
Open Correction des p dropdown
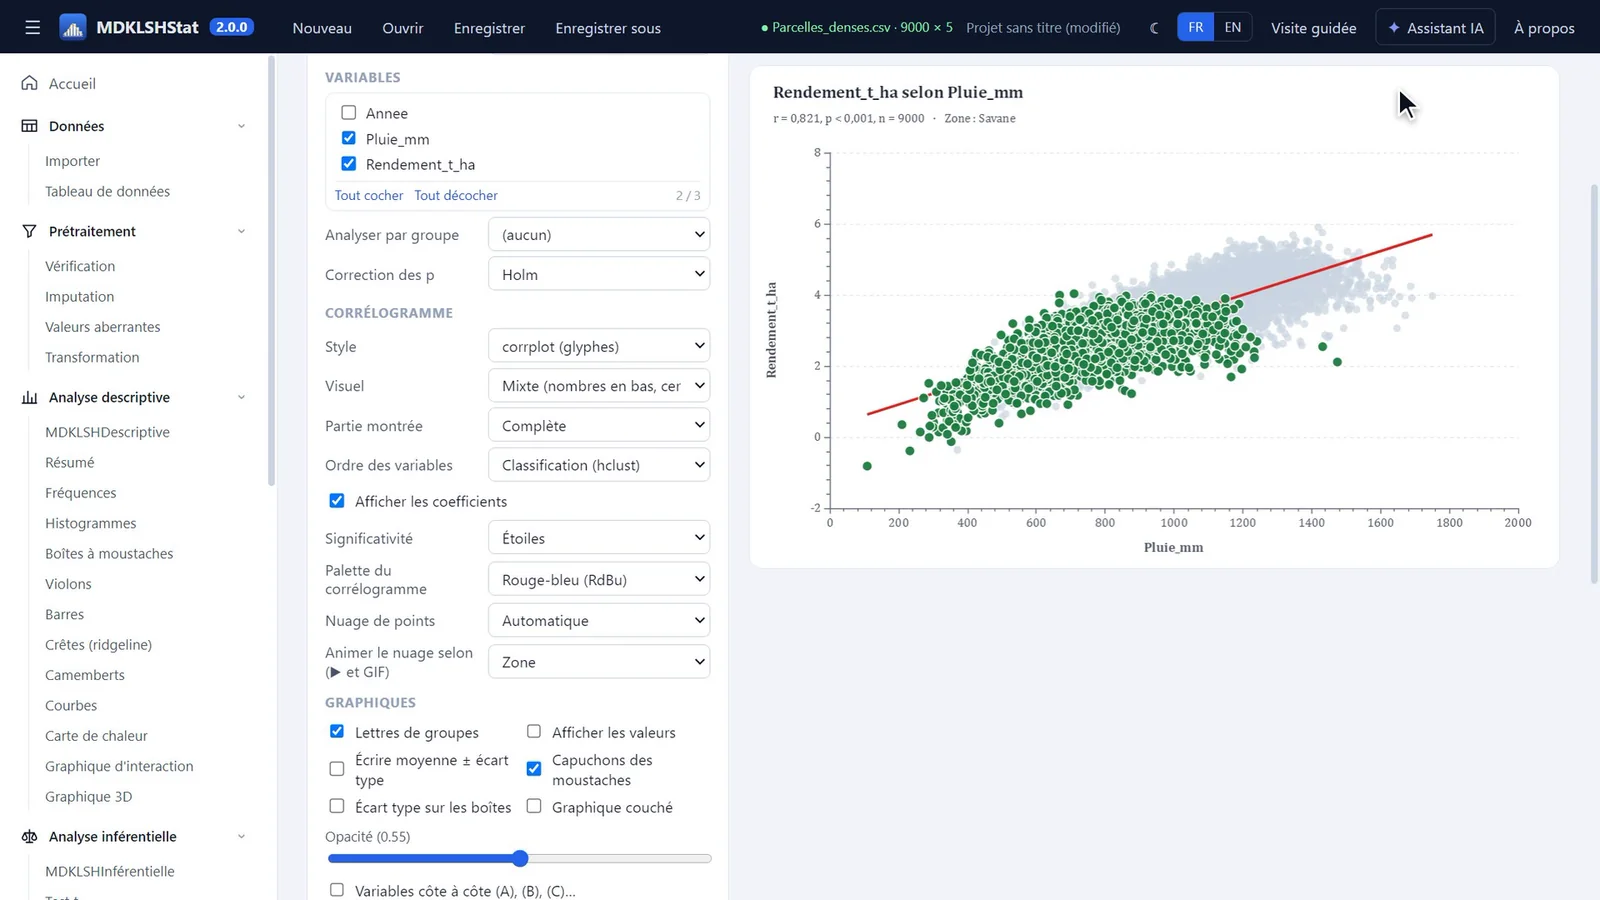tap(599, 274)
